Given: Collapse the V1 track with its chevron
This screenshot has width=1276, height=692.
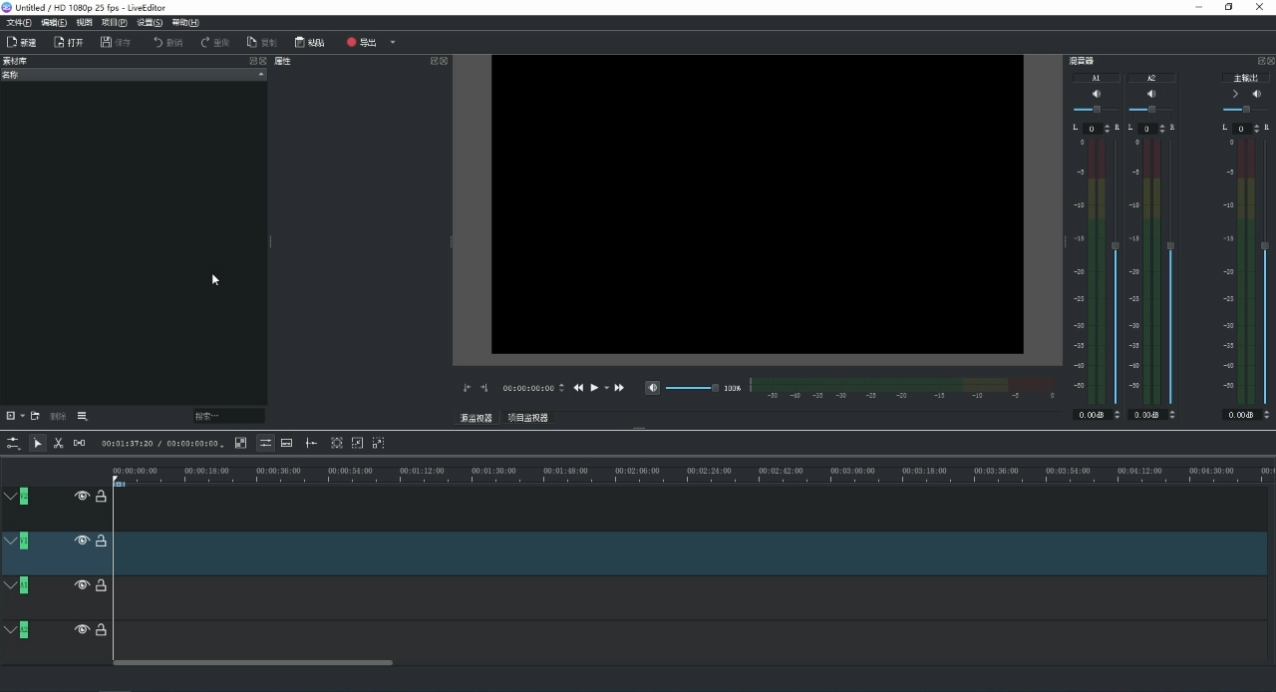Looking at the screenshot, I should [x=10, y=541].
